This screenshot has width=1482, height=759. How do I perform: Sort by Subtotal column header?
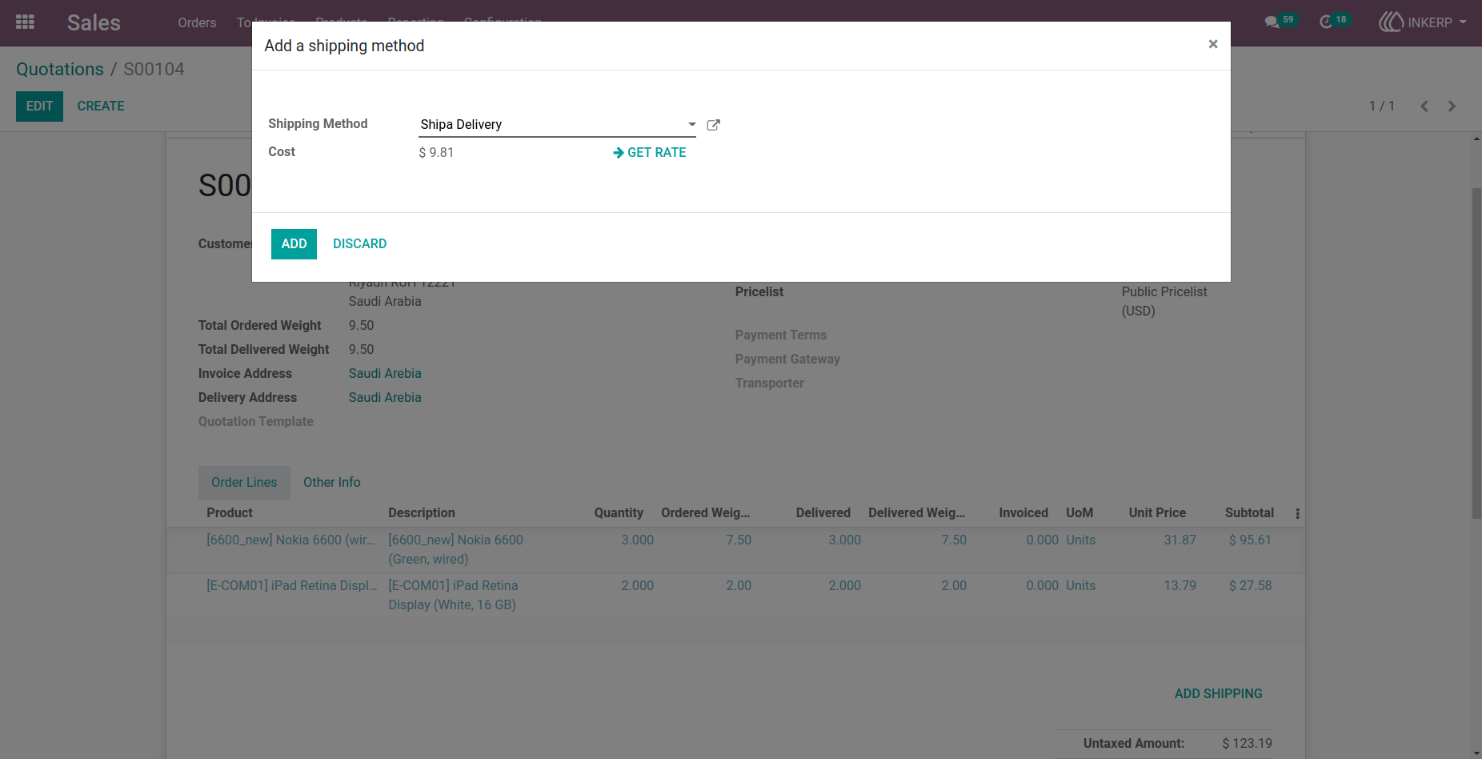pyautogui.click(x=1249, y=513)
